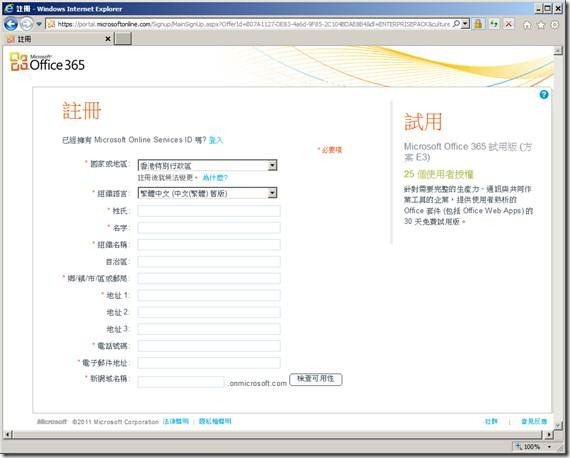570x458 pixels.
Task: Click the 法律聲明 legal link in footer
Action: pyautogui.click(x=176, y=421)
